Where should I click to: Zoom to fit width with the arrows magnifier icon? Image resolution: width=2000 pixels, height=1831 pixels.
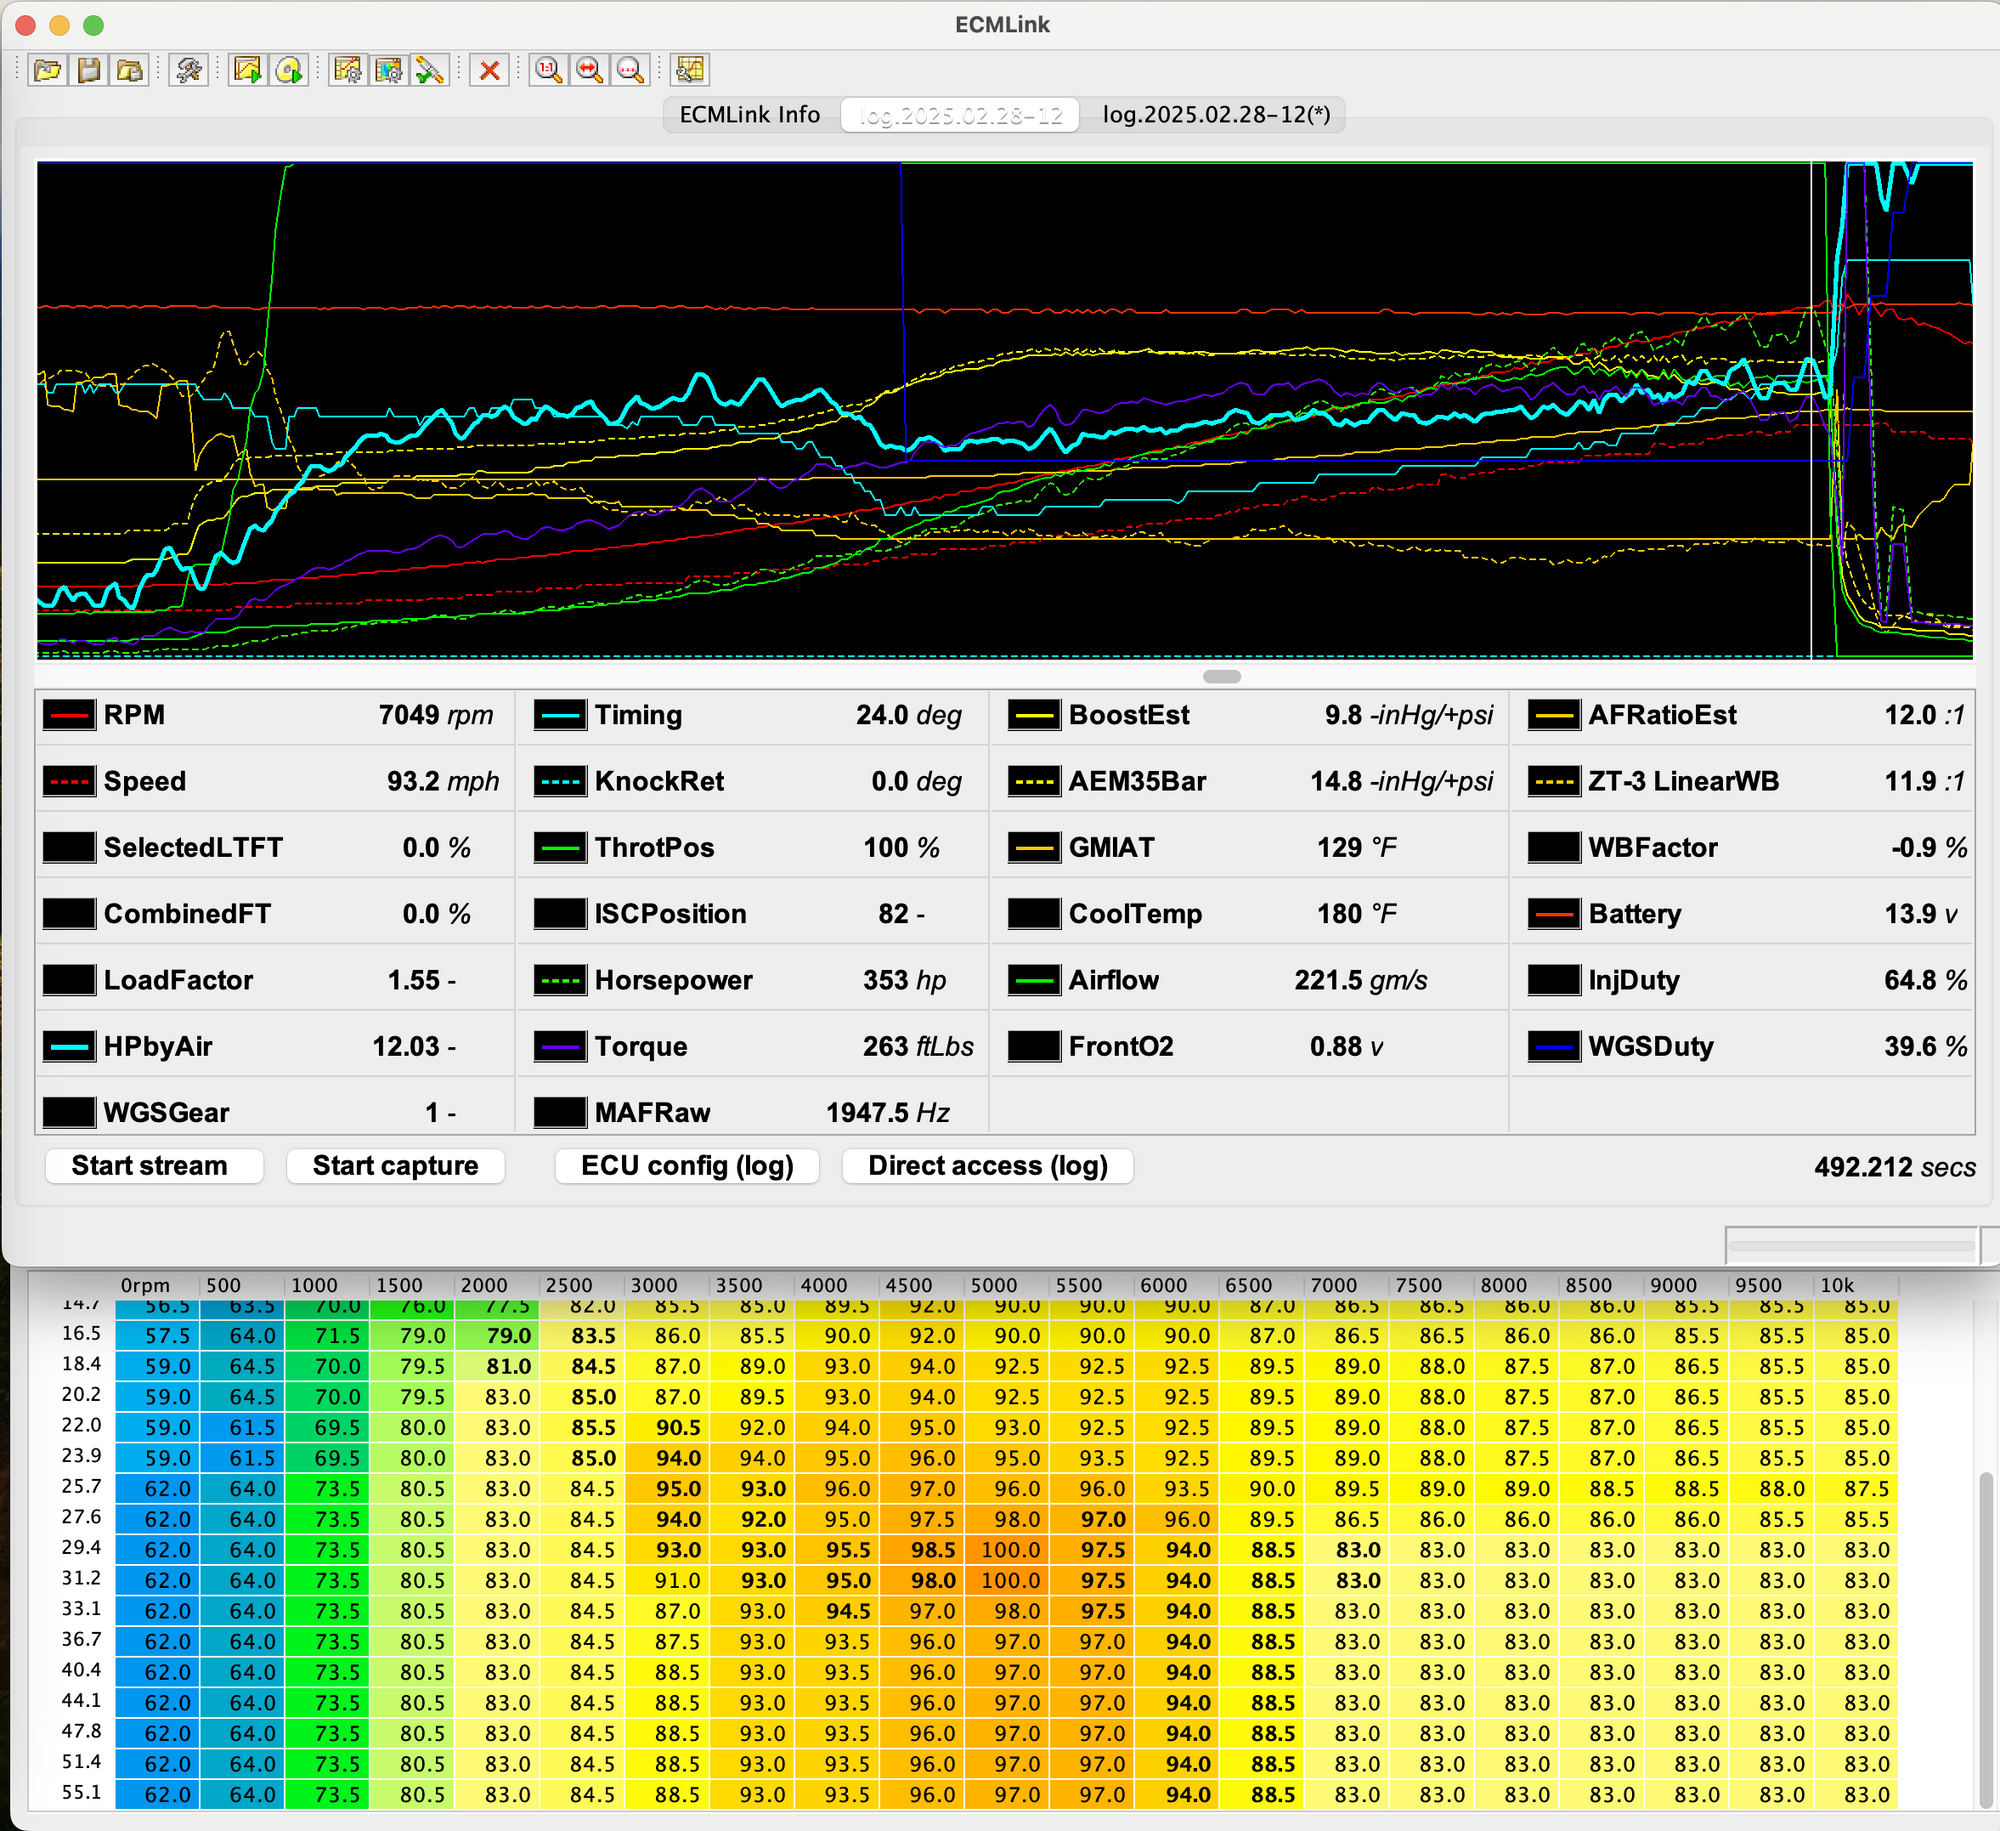590,70
